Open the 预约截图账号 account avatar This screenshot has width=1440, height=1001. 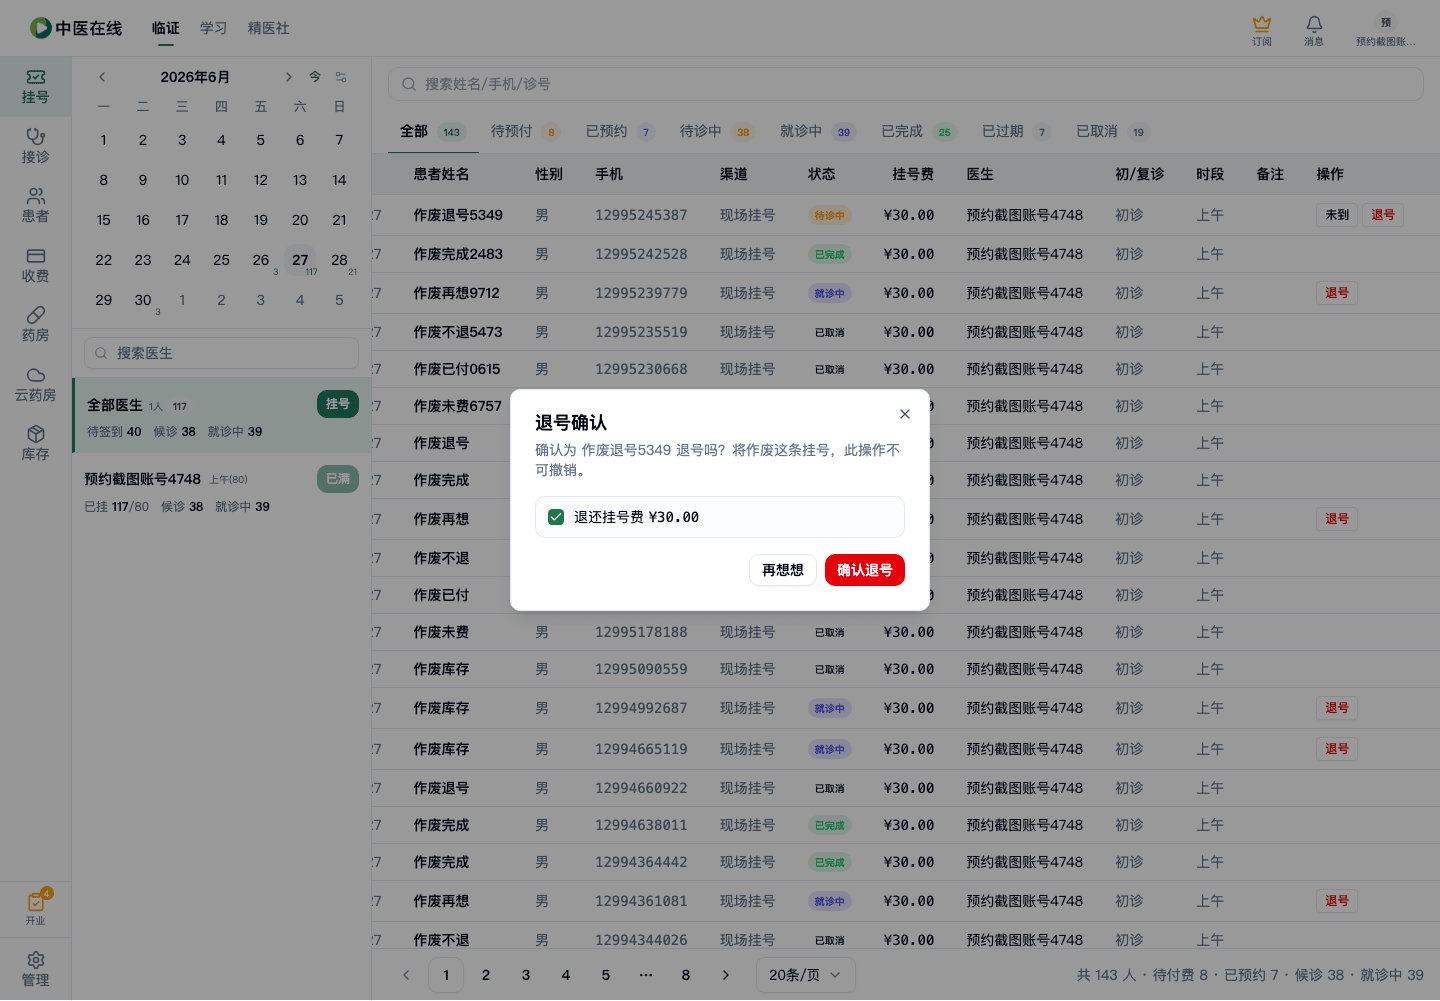coord(1386,30)
